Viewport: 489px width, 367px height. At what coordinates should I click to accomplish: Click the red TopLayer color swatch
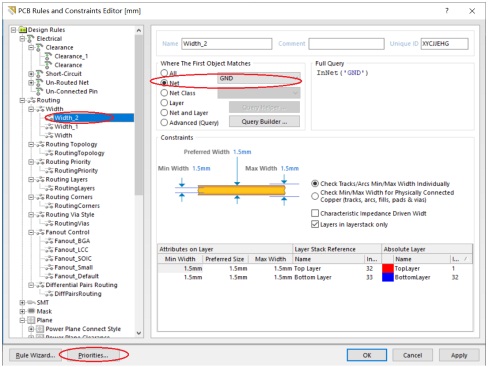click(388, 268)
